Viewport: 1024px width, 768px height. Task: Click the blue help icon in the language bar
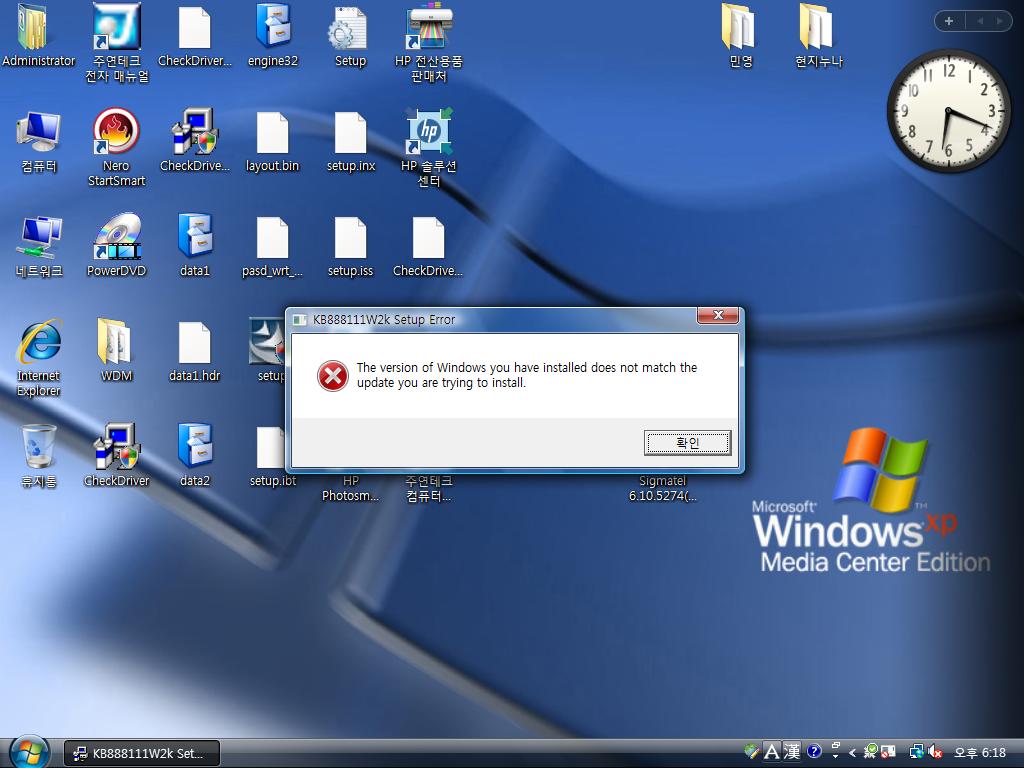pyautogui.click(x=814, y=752)
